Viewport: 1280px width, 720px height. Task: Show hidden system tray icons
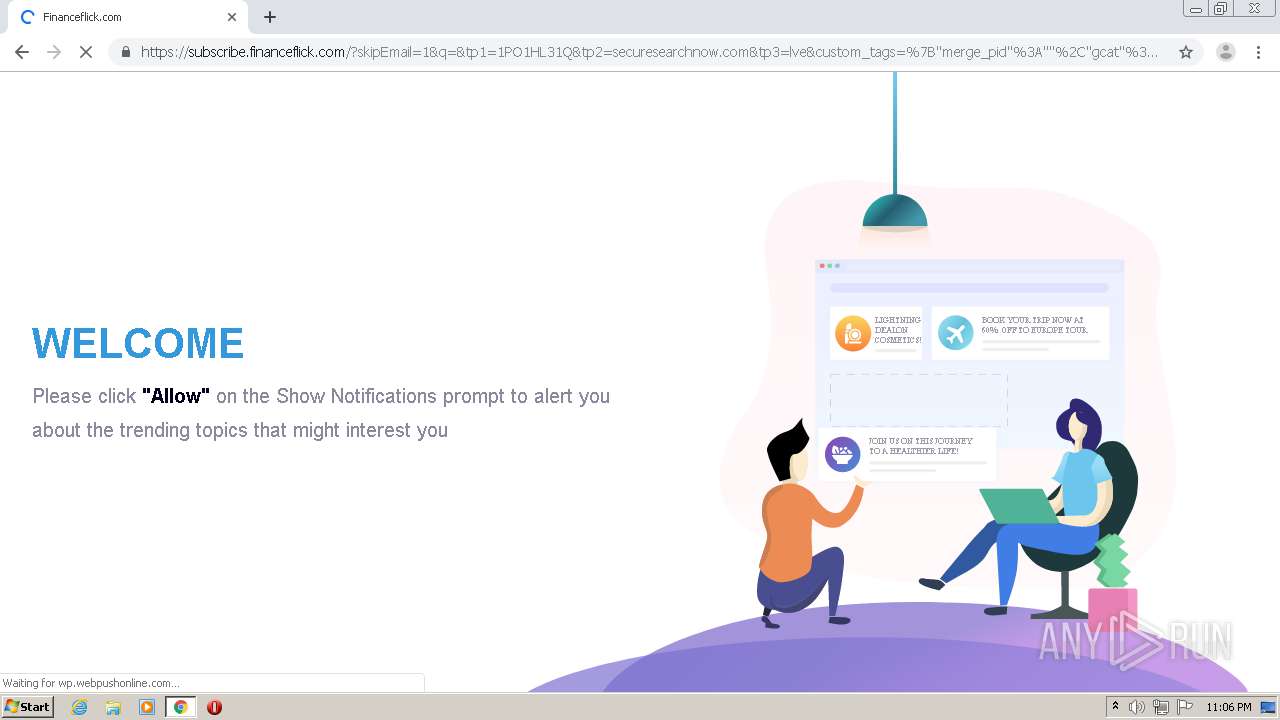pyautogui.click(x=1115, y=707)
